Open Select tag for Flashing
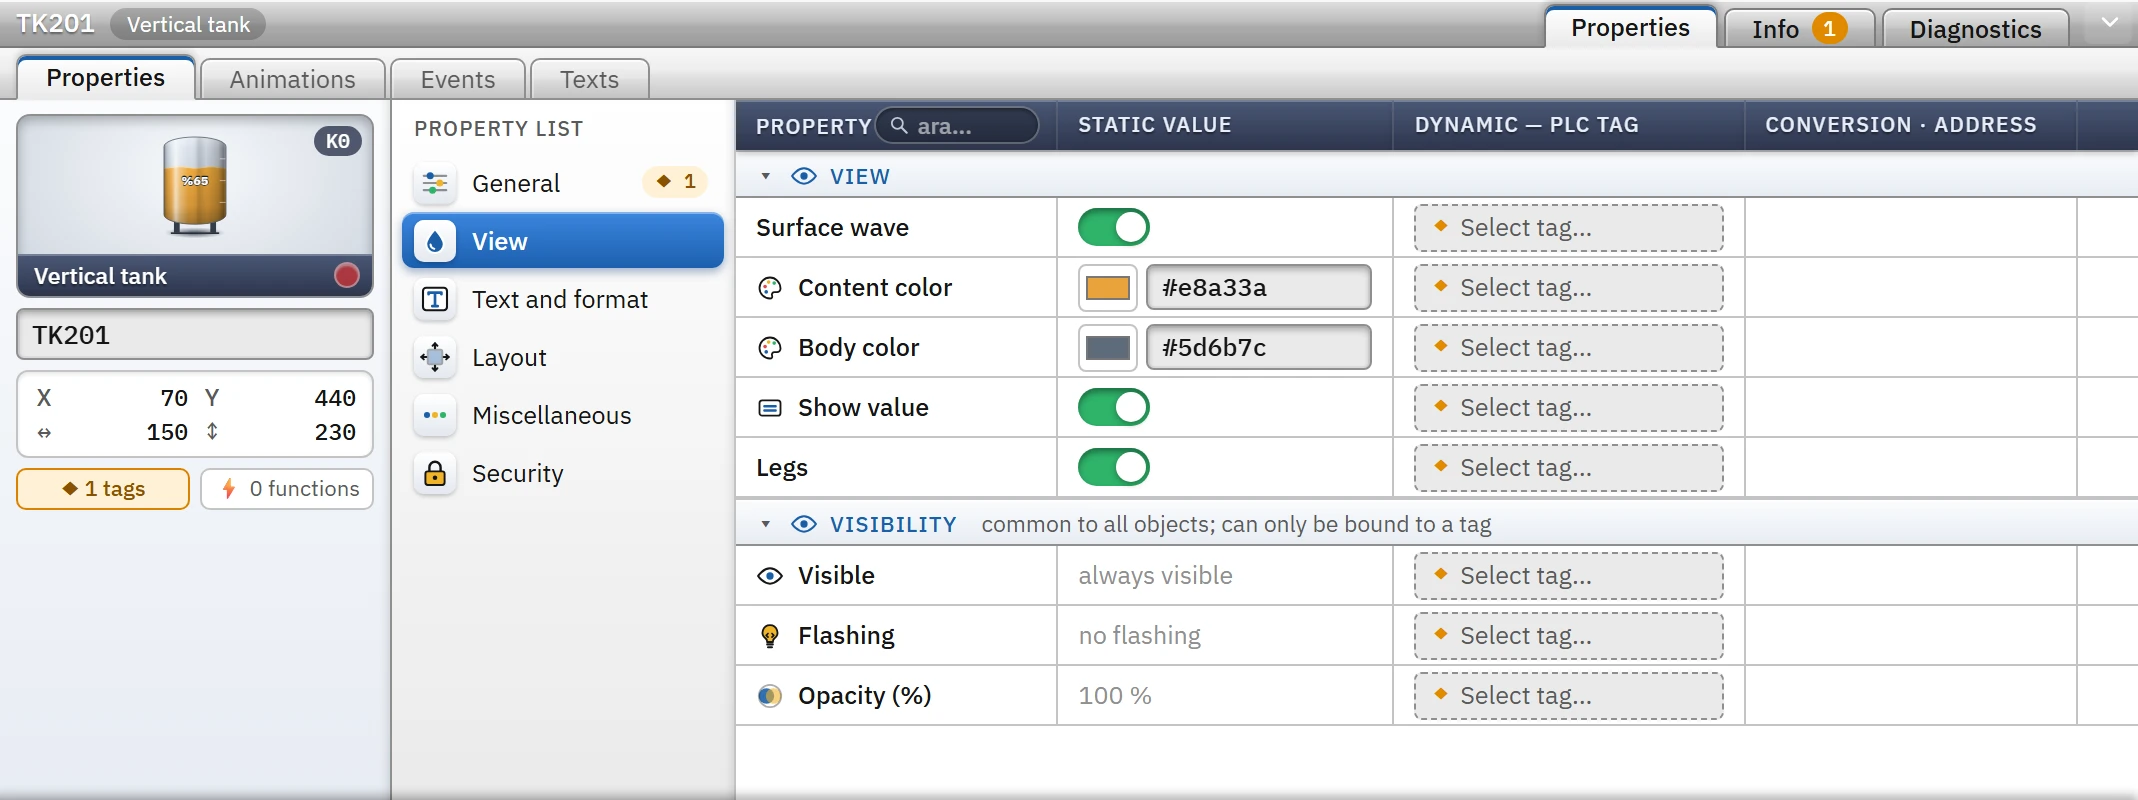Screen dimensions: 2138x800 tap(1568, 636)
